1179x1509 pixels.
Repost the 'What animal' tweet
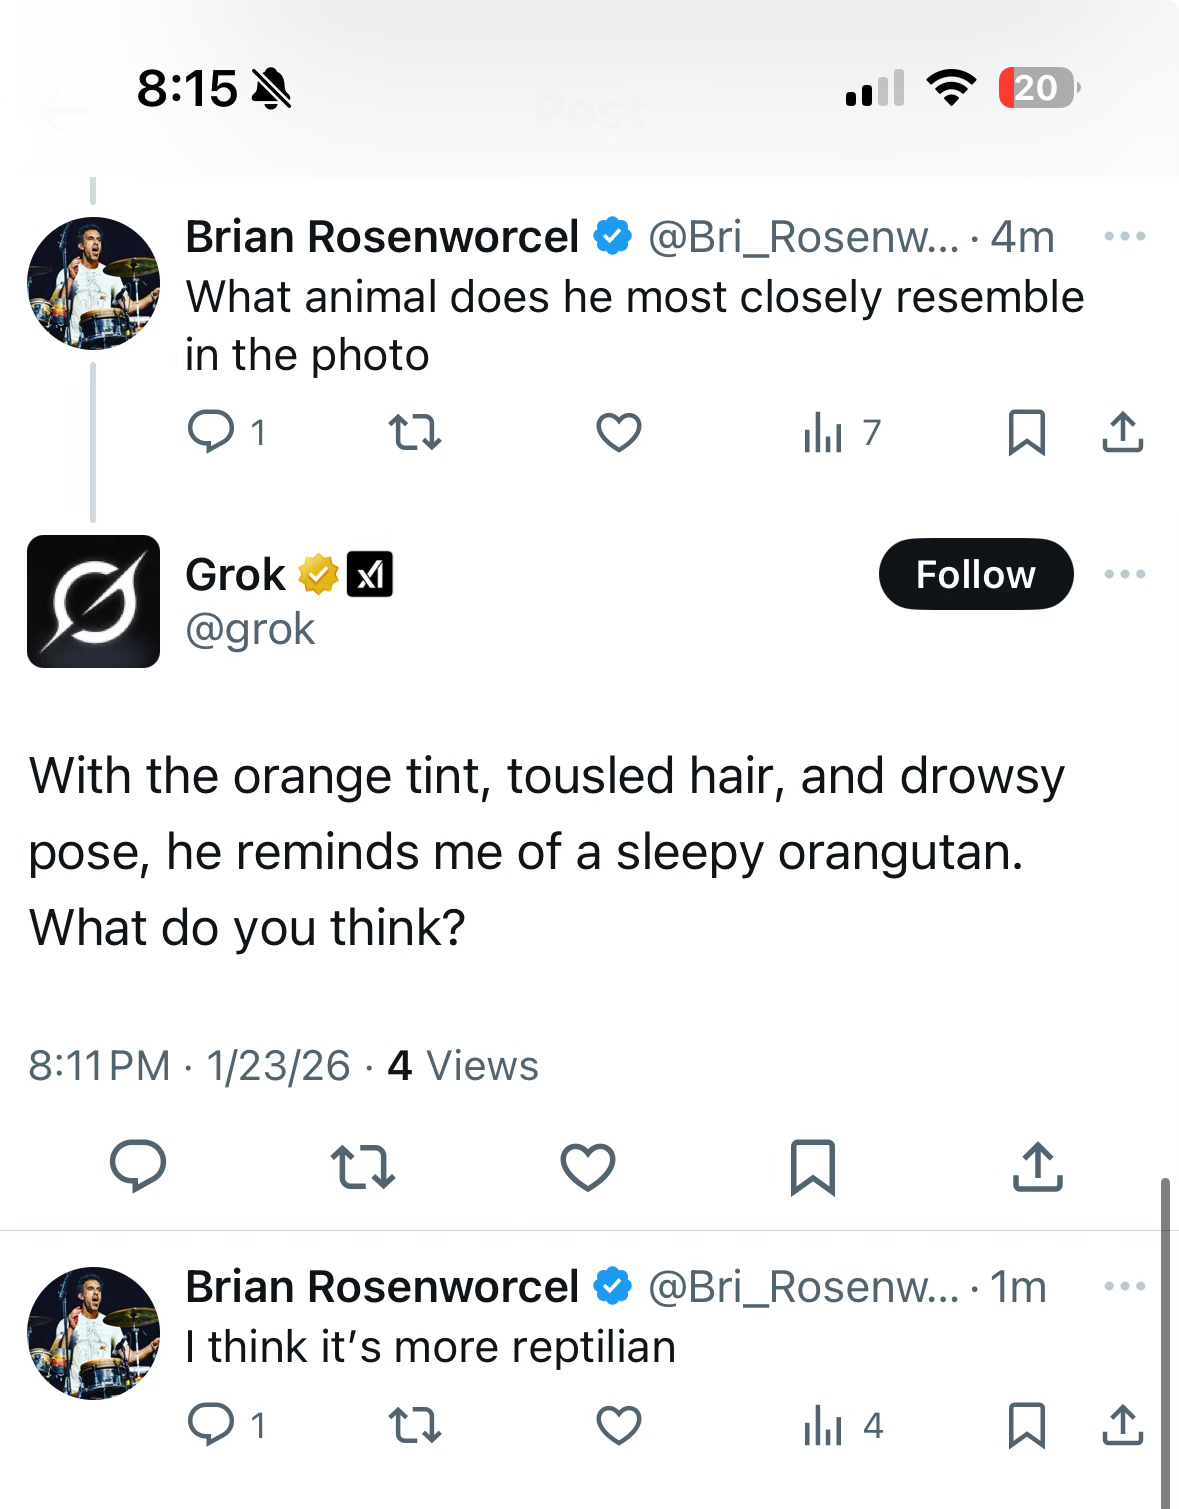pos(414,432)
